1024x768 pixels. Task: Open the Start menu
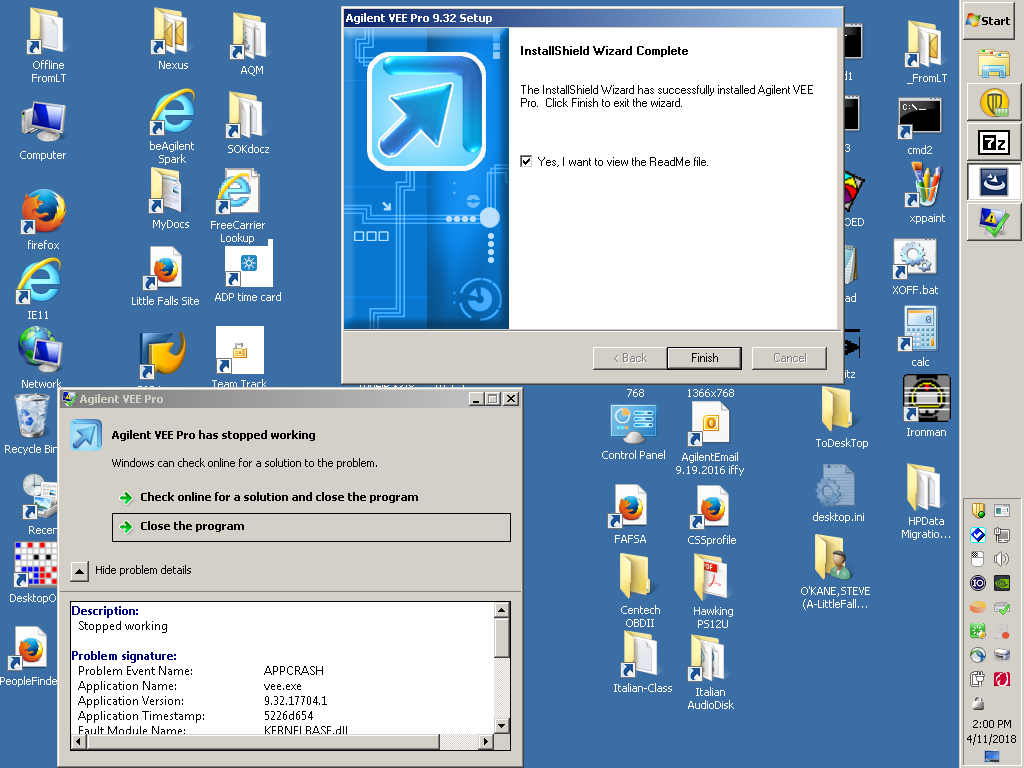(x=988, y=20)
